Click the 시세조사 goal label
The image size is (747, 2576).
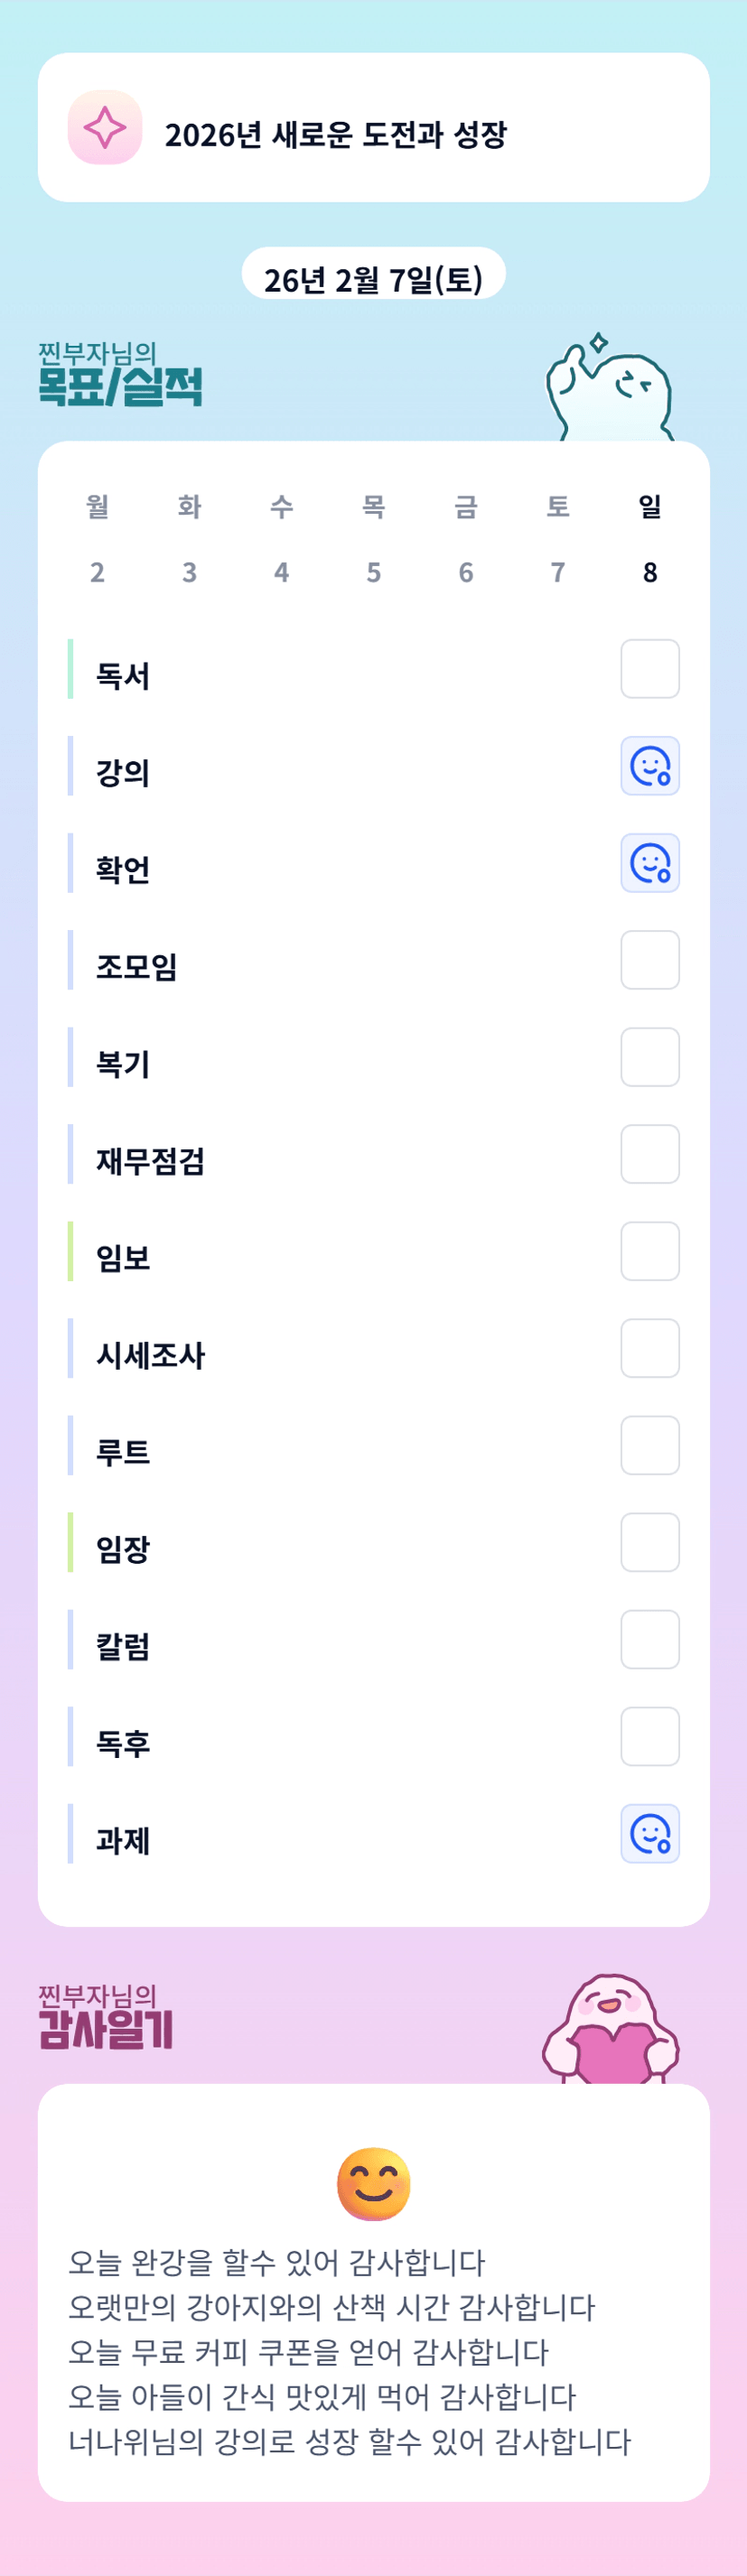tap(151, 1355)
